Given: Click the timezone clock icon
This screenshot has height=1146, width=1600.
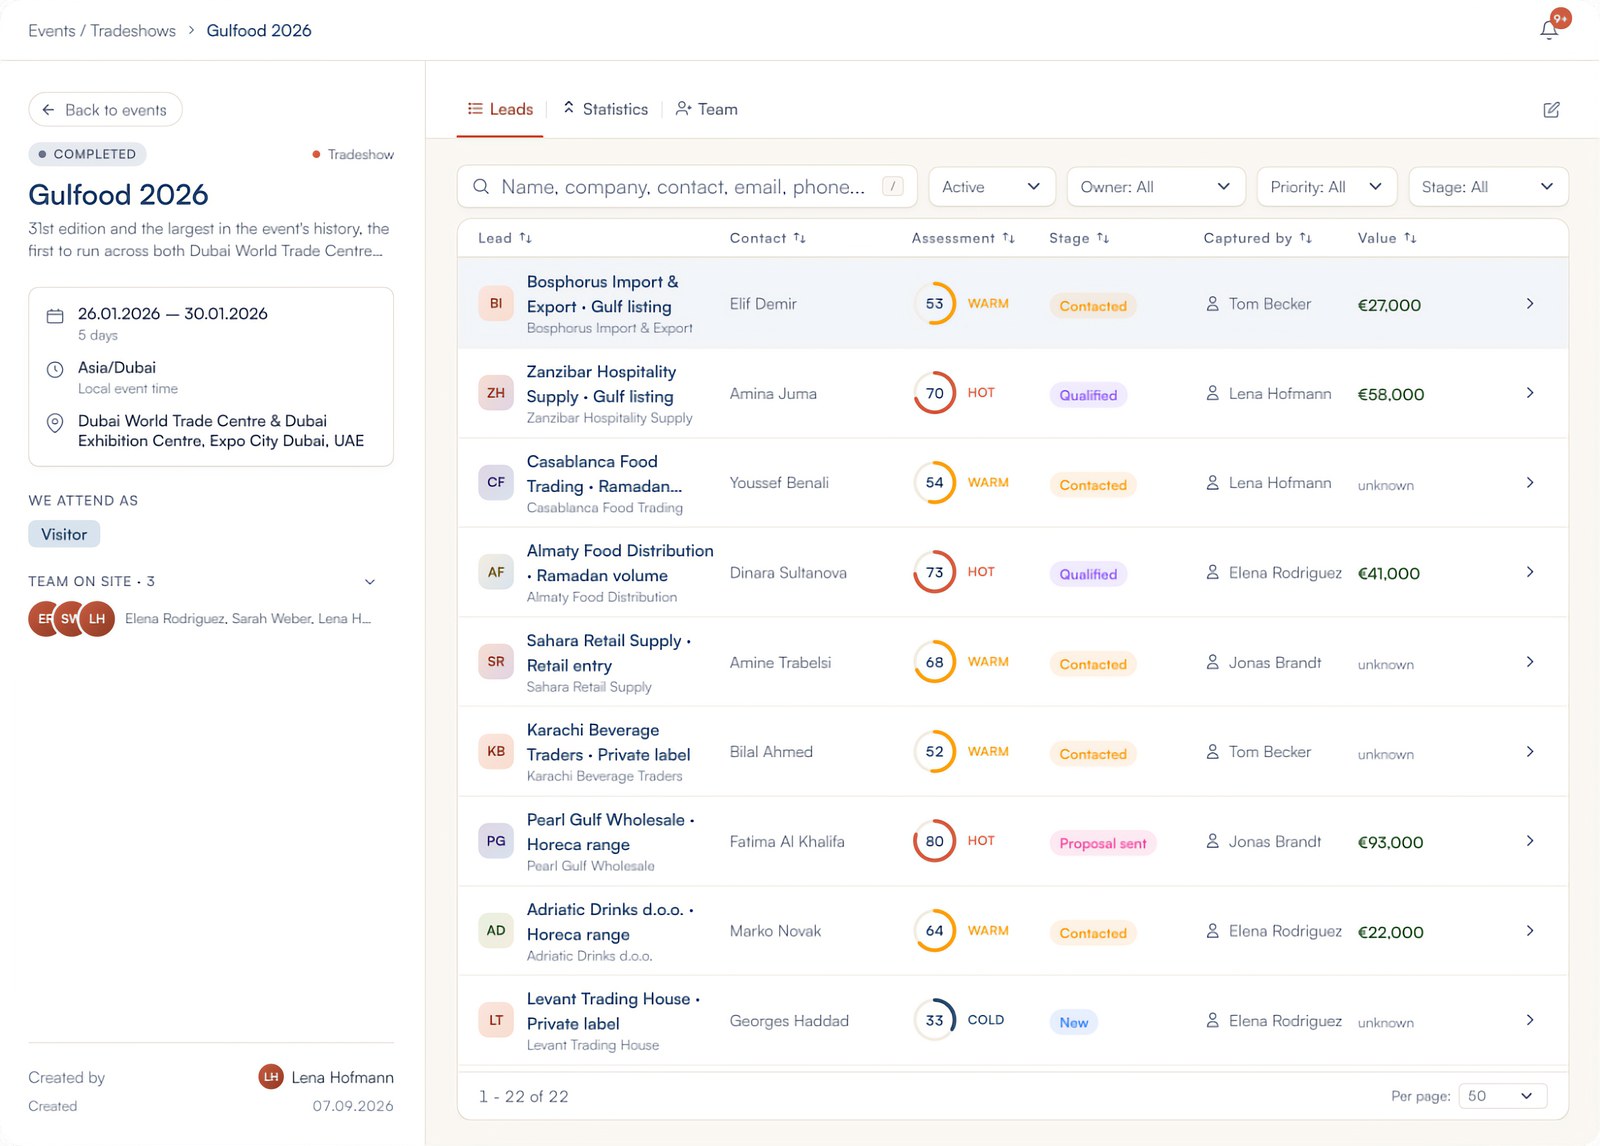Looking at the screenshot, I should [55, 370].
